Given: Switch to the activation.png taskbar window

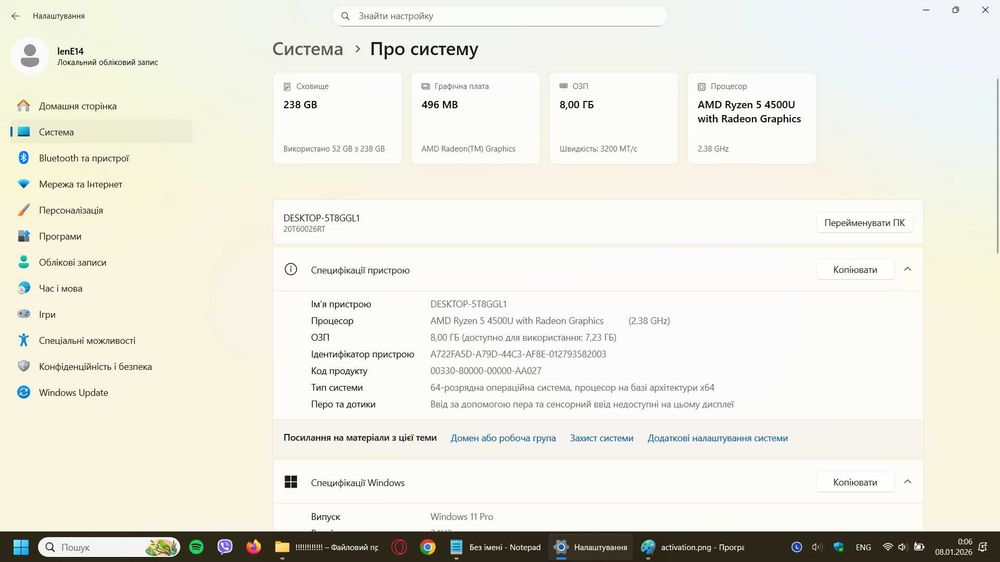Looking at the screenshot, I should (693, 547).
